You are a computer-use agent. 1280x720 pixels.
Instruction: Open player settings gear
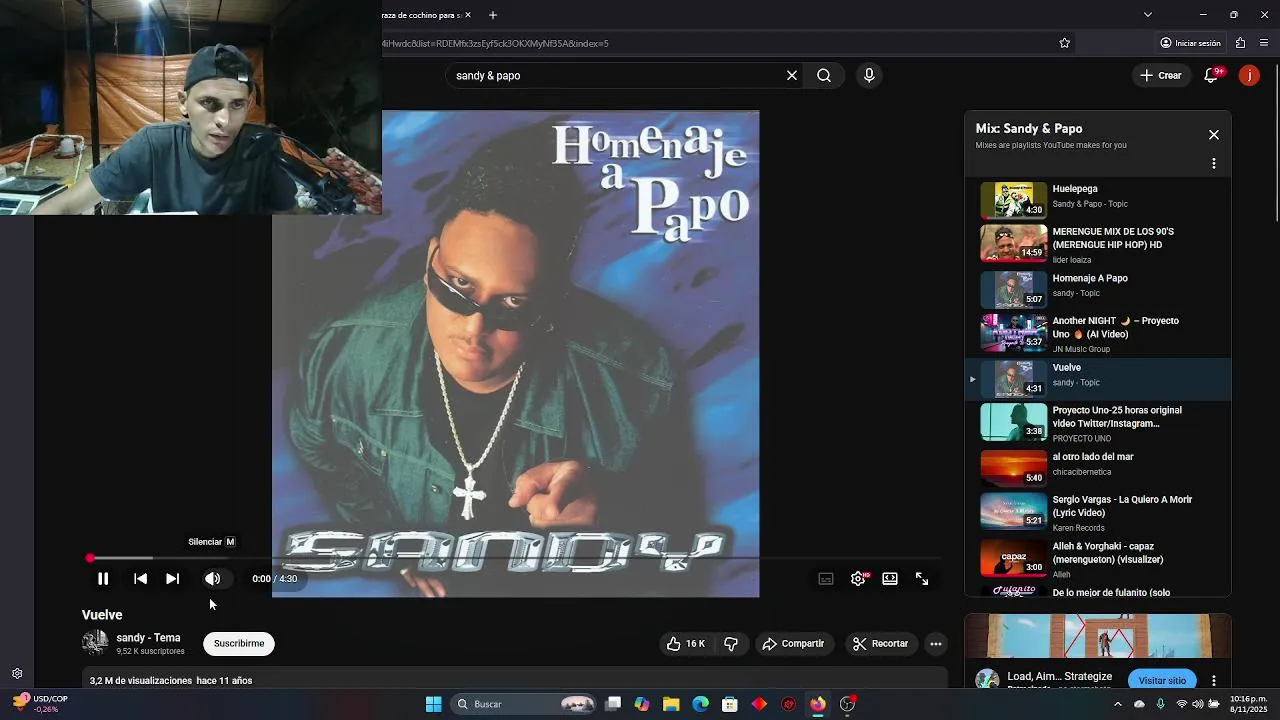click(858, 579)
